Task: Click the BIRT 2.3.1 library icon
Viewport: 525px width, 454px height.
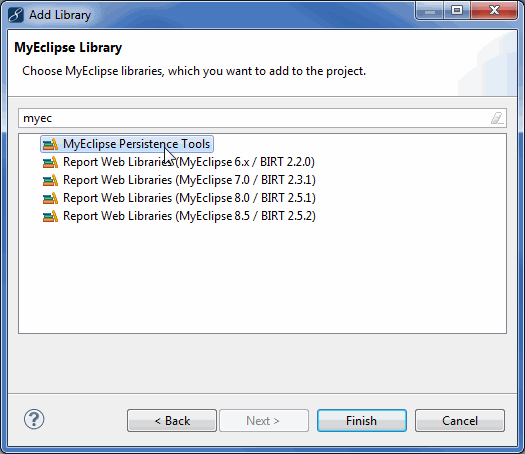Action: (x=50, y=180)
